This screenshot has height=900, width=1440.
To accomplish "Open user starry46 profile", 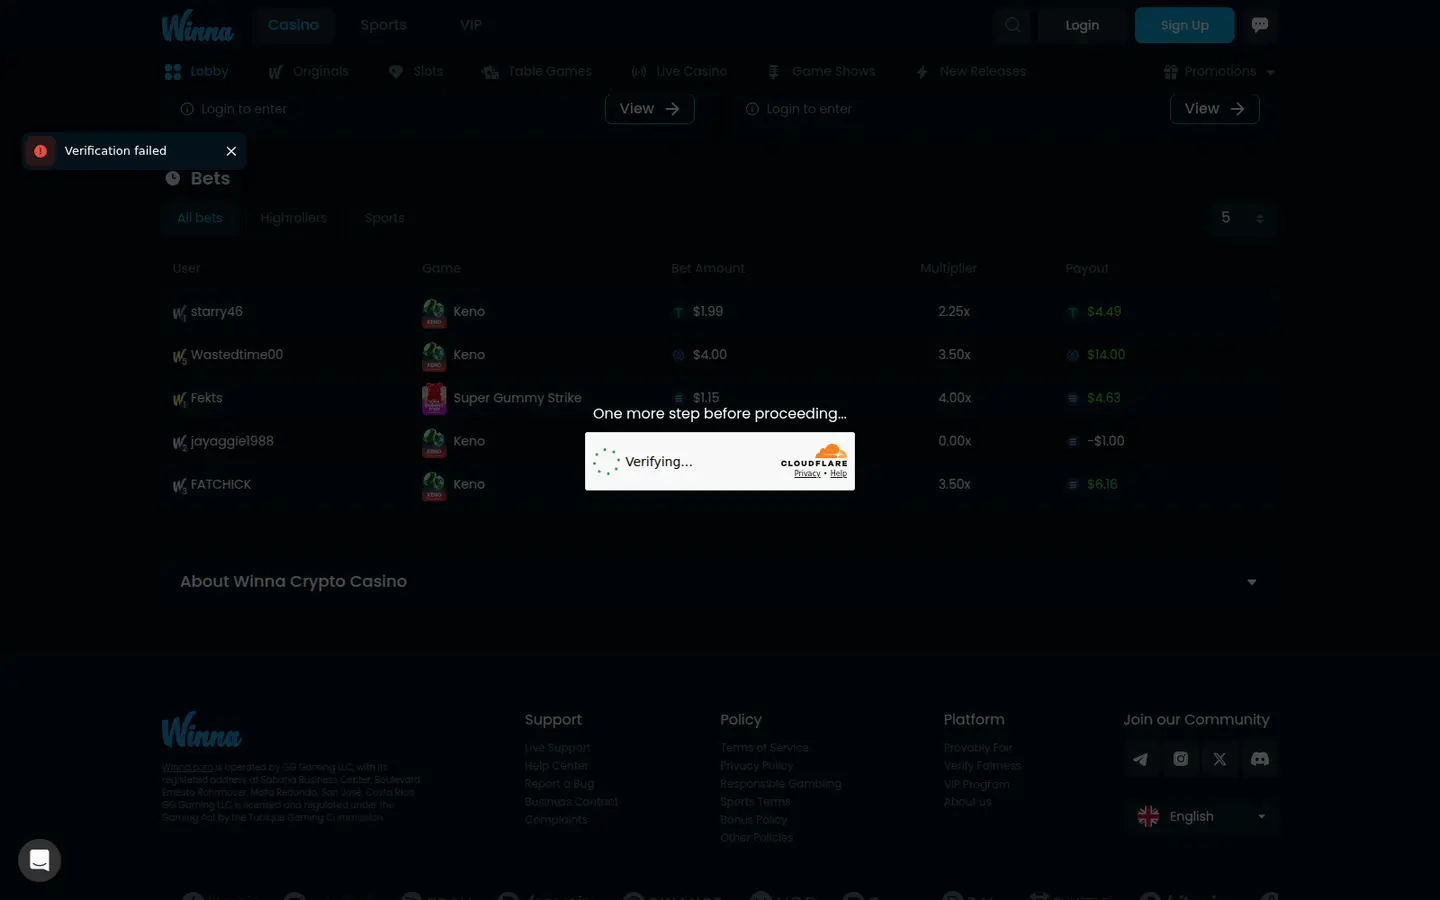I will click(216, 312).
